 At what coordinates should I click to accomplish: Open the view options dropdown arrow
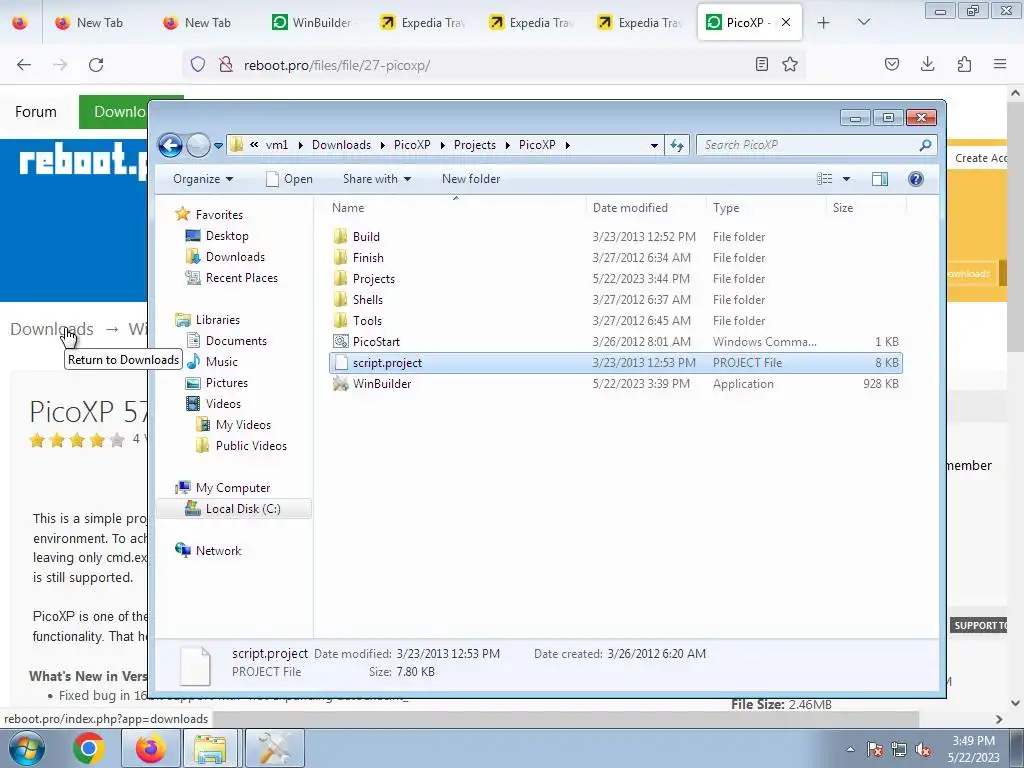point(846,179)
